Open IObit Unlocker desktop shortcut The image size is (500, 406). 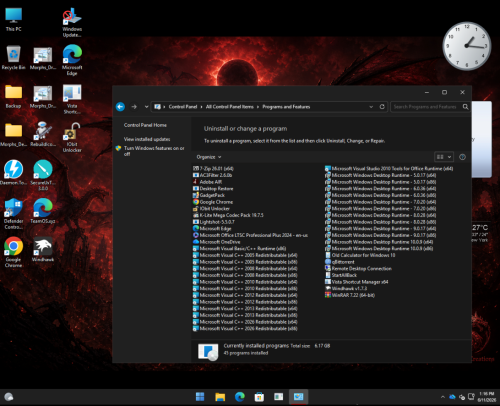(72, 137)
